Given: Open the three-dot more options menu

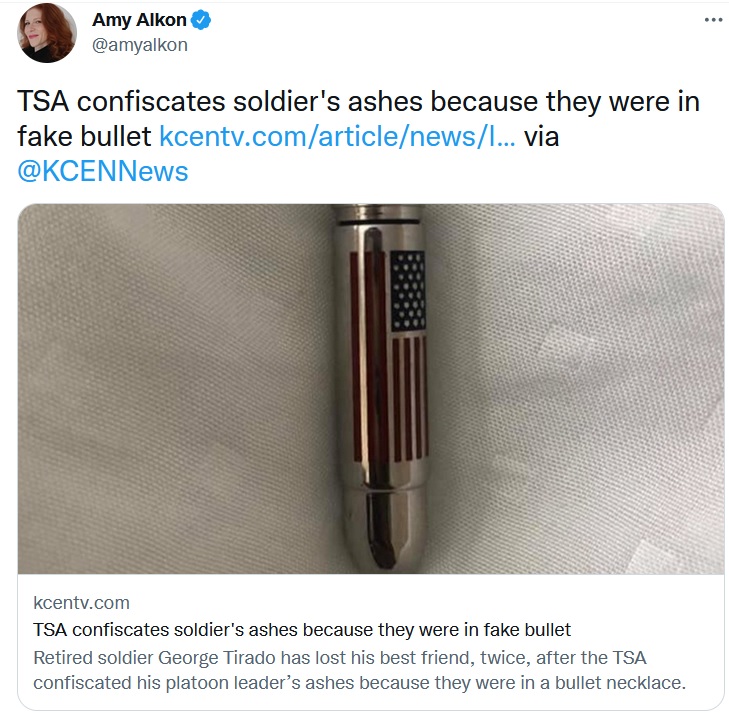Looking at the screenshot, I should pos(713,20).
